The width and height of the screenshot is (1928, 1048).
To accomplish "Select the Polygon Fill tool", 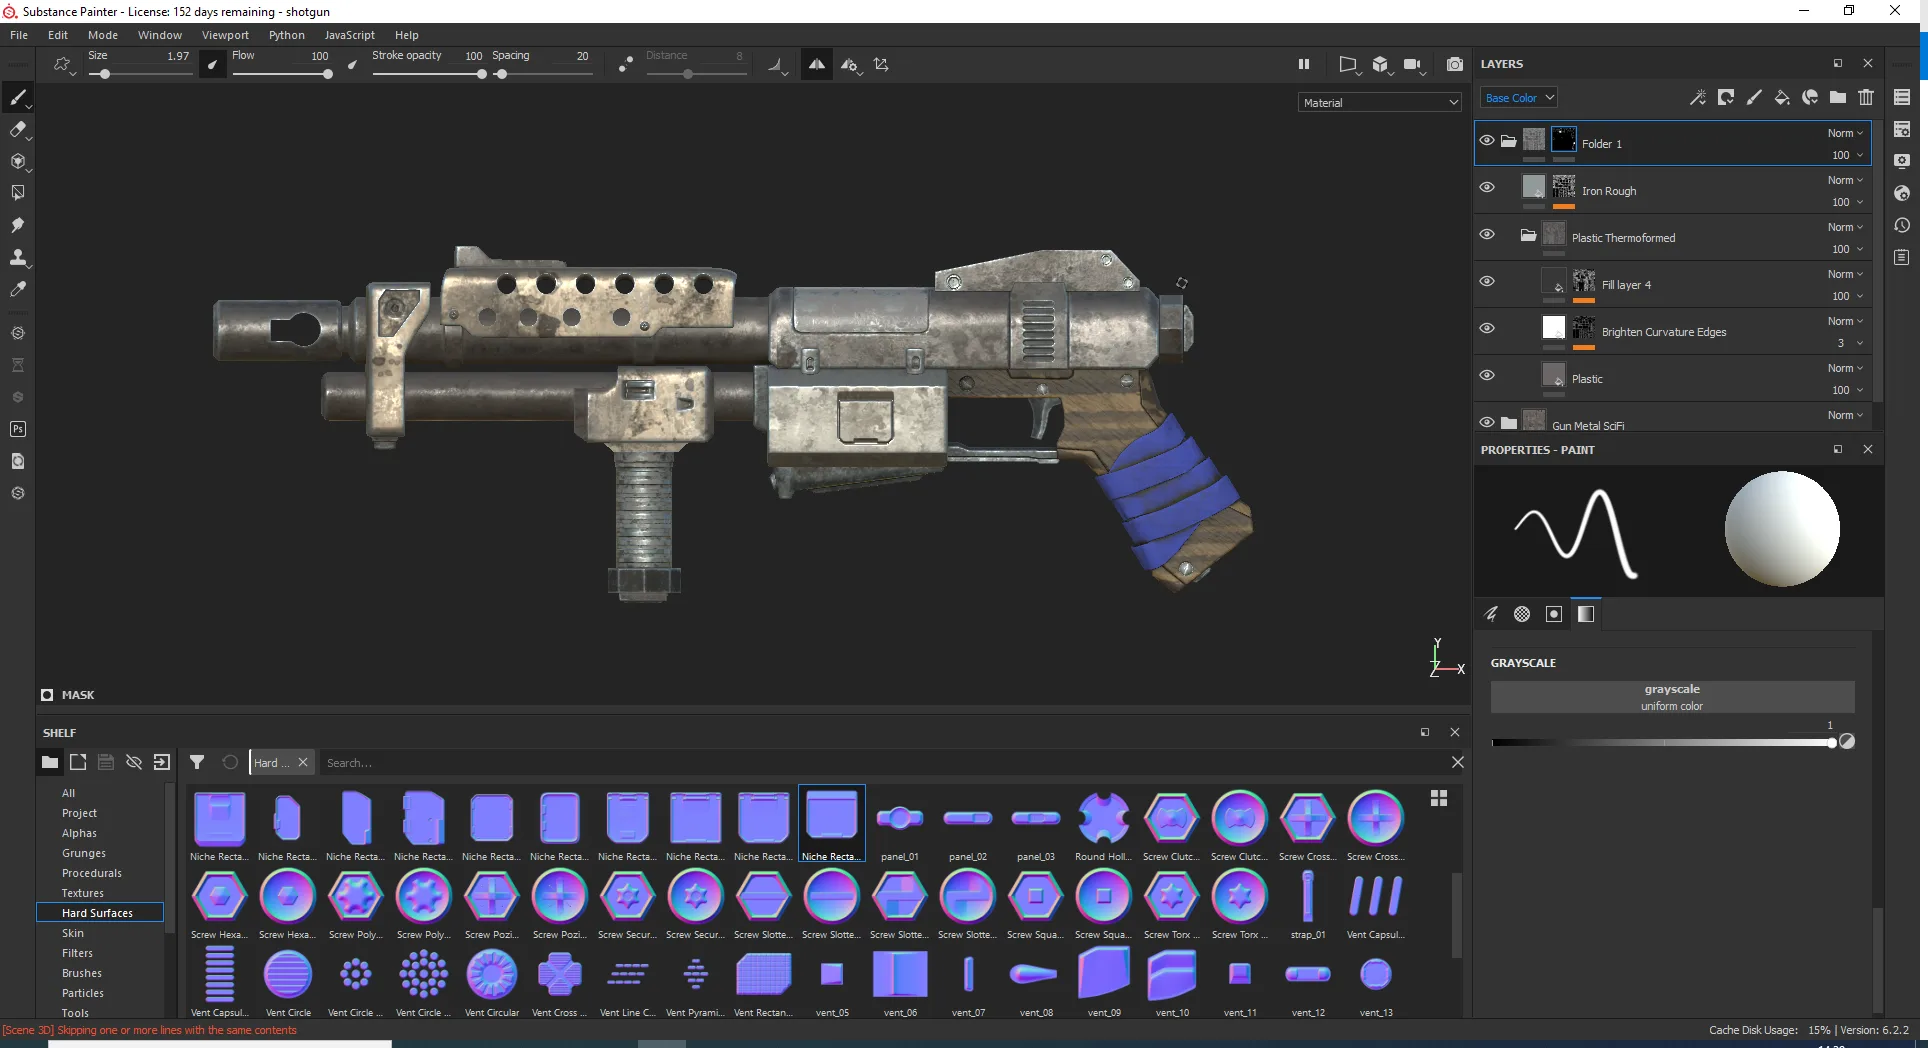I will pyautogui.click(x=18, y=193).
